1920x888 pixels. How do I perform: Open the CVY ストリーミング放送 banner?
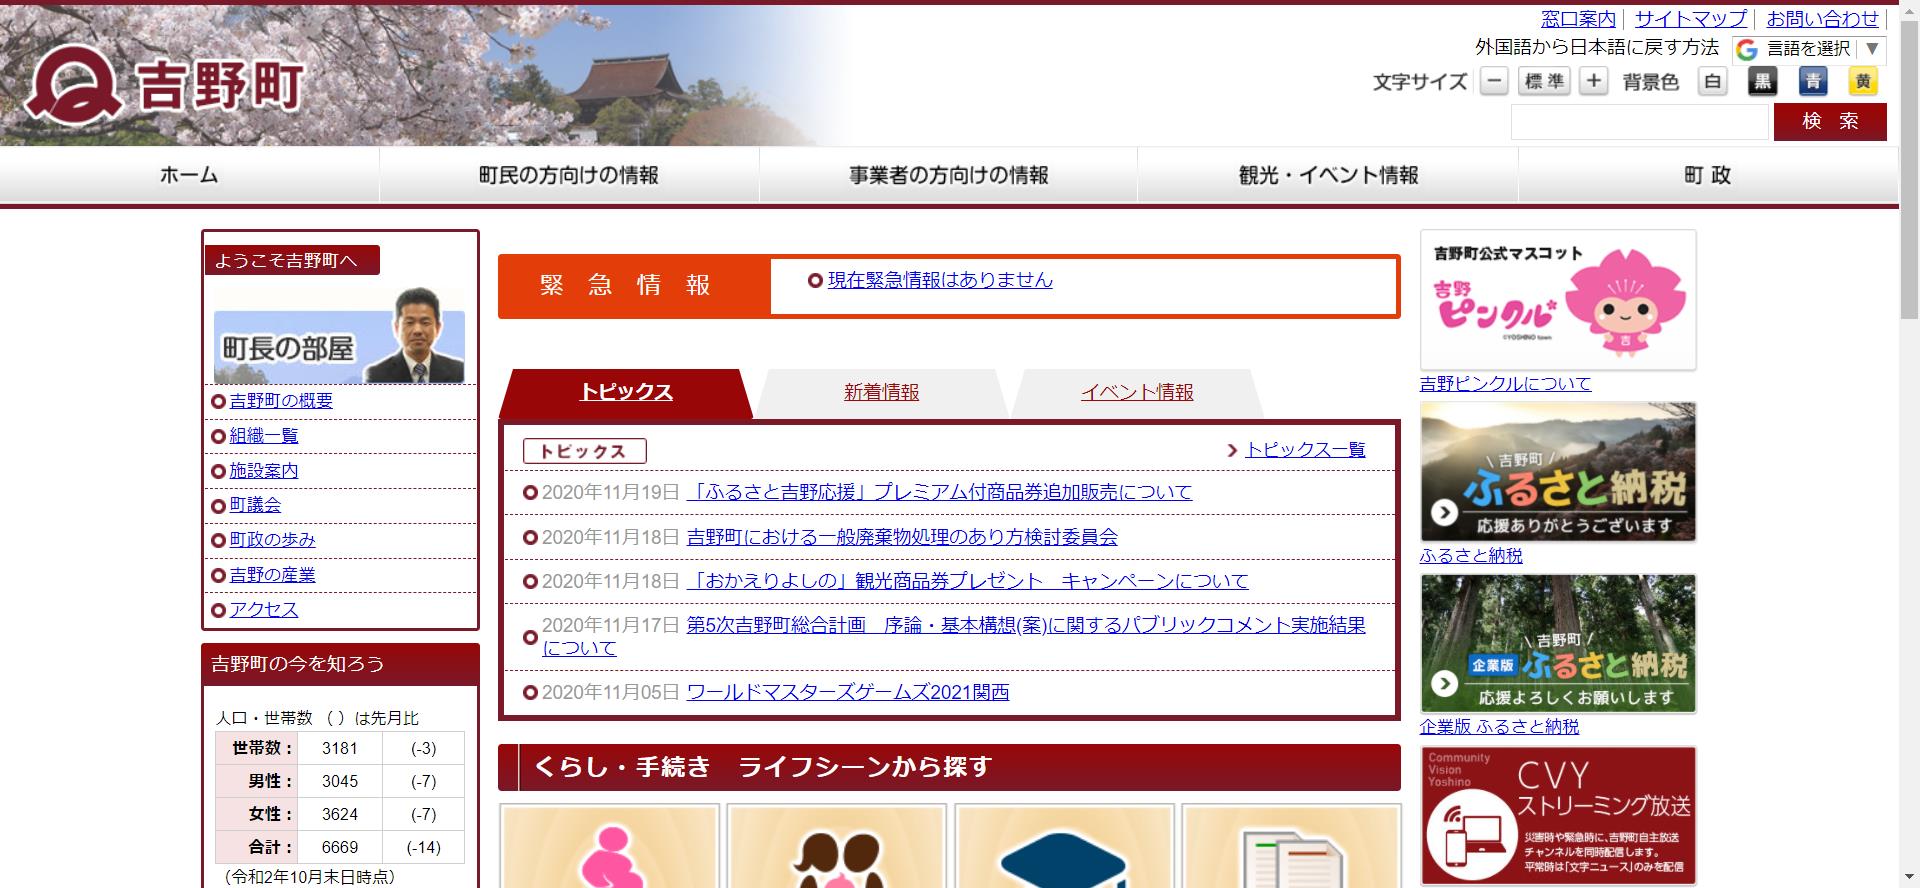[x=1558, y=816]
